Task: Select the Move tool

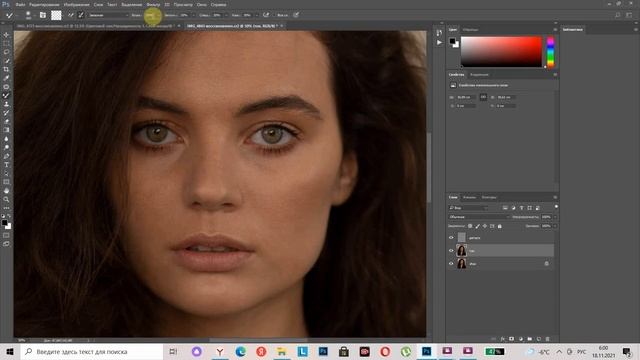Action: [x=6, y=35]
